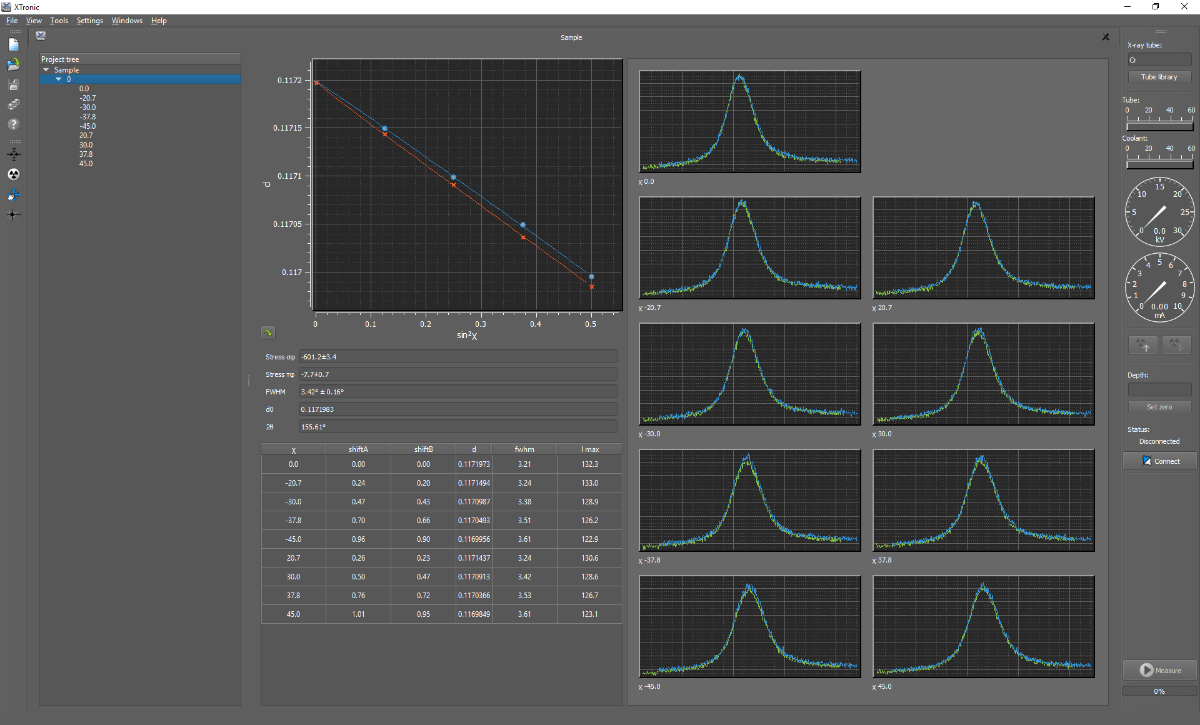The image size is (1200, 725).
Task: Open the Settings menu
Action: pos(89,20)
